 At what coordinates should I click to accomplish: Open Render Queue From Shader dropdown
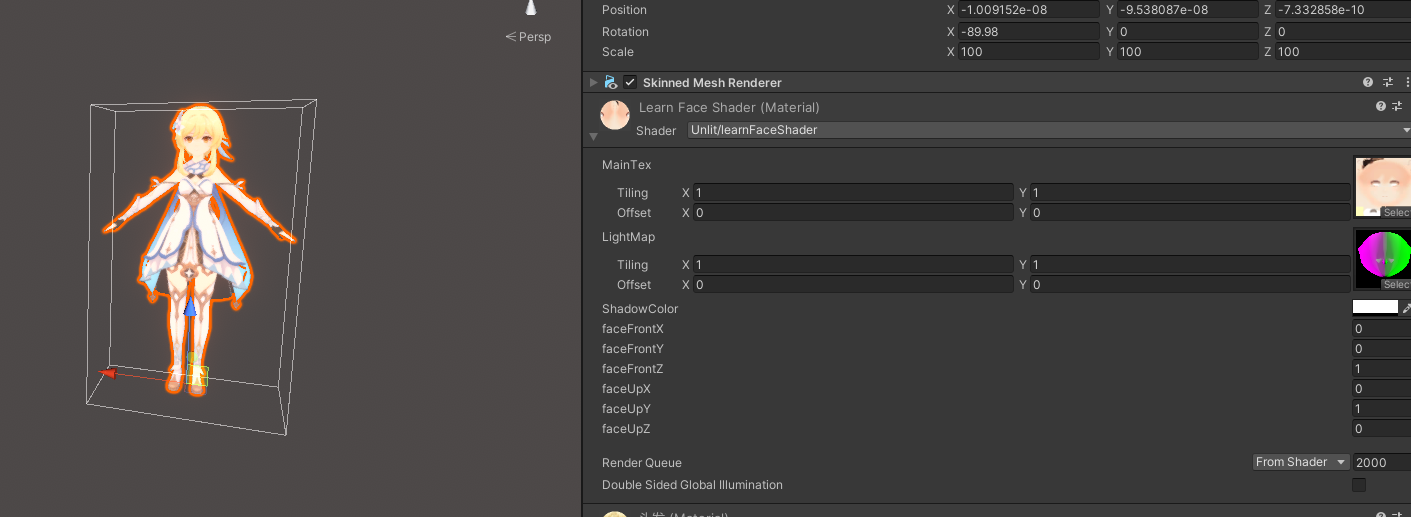coord(1301,462)
